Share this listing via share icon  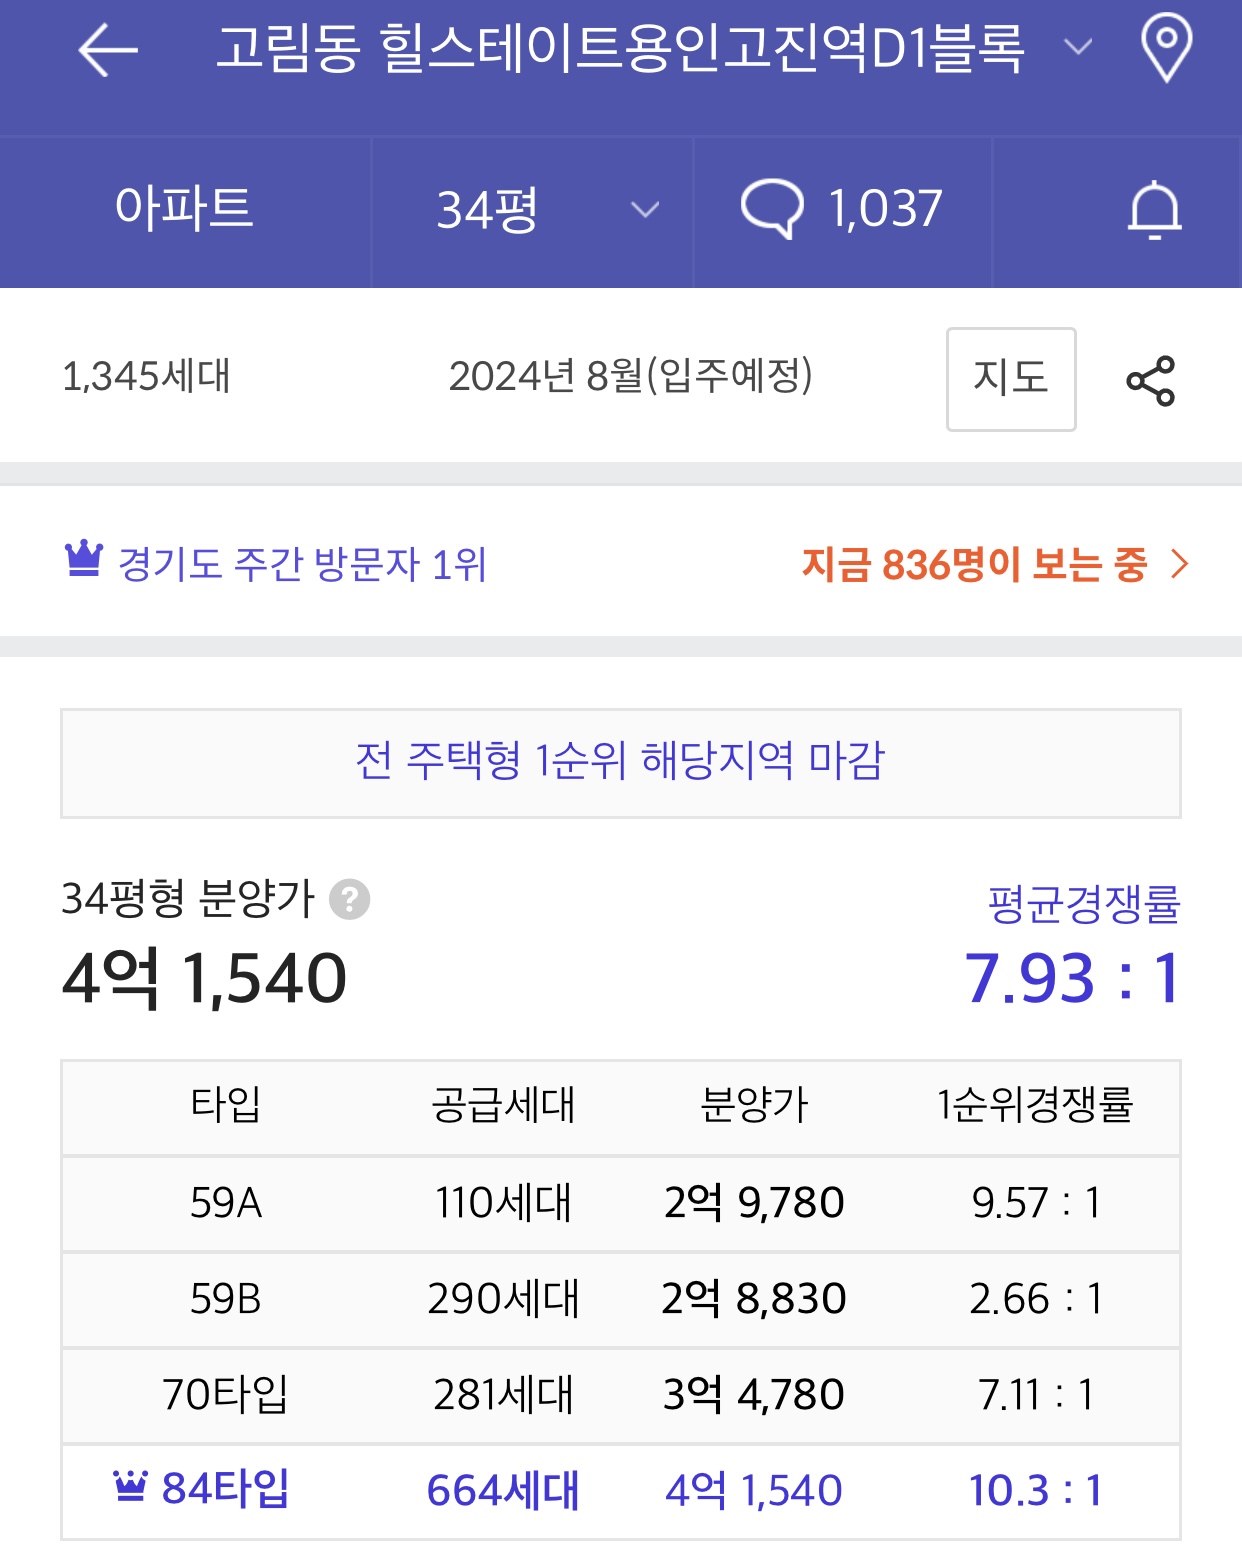click(x=1151, y=380)
